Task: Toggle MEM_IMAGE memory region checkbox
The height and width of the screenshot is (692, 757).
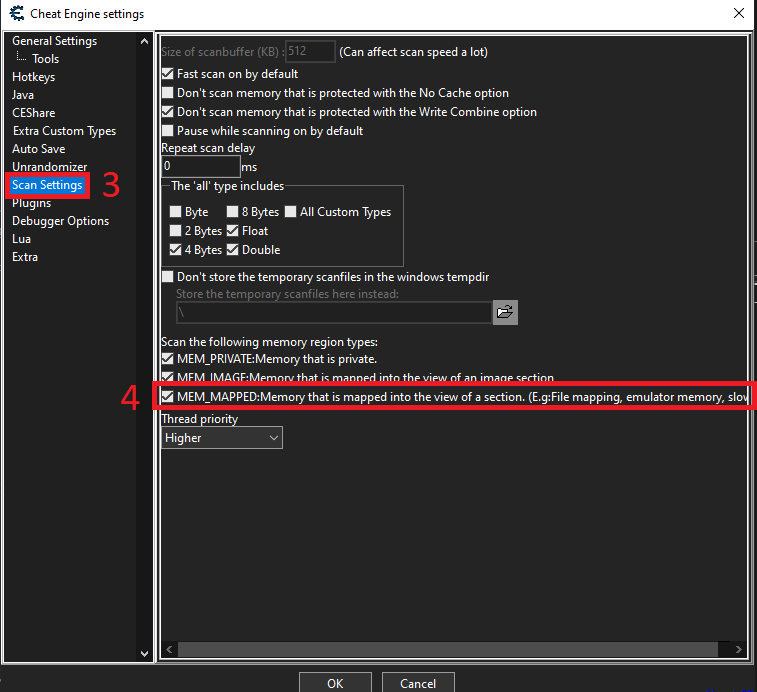Action: coord(167,377)
